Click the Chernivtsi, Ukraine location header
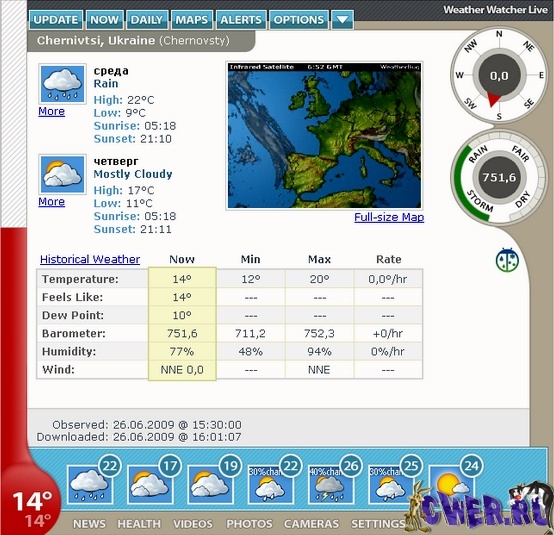Screen dimensions: 554x535 point(141,41)
